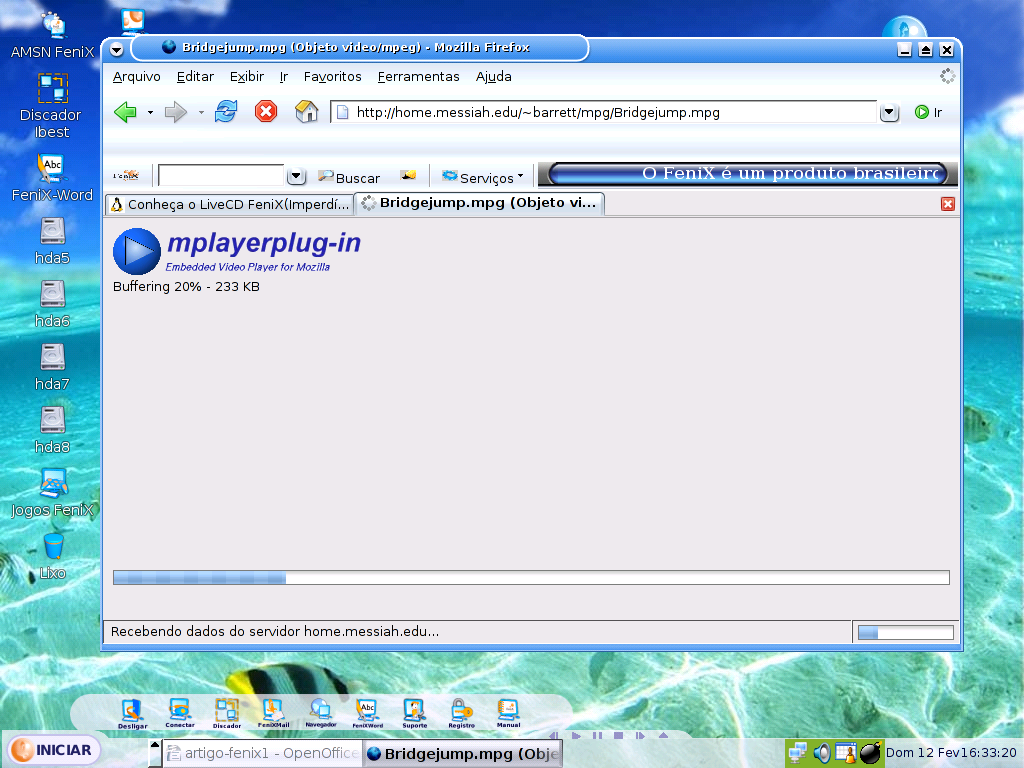The image size is (1024, 768).
Task: Open the Ir menu
Action: pos(284,76)
